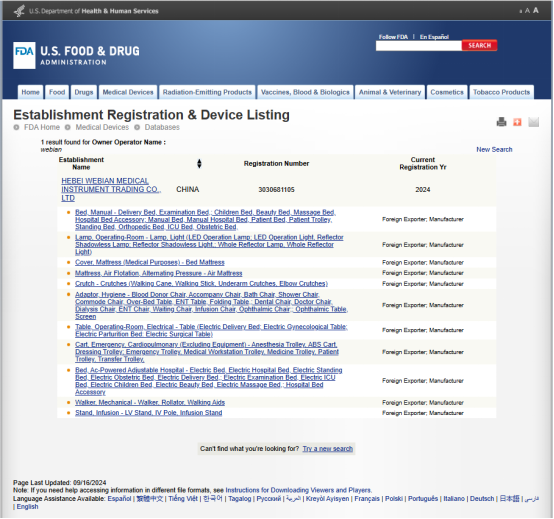
Task: Open the Medical Devices tab
Action: click(128, 92)
